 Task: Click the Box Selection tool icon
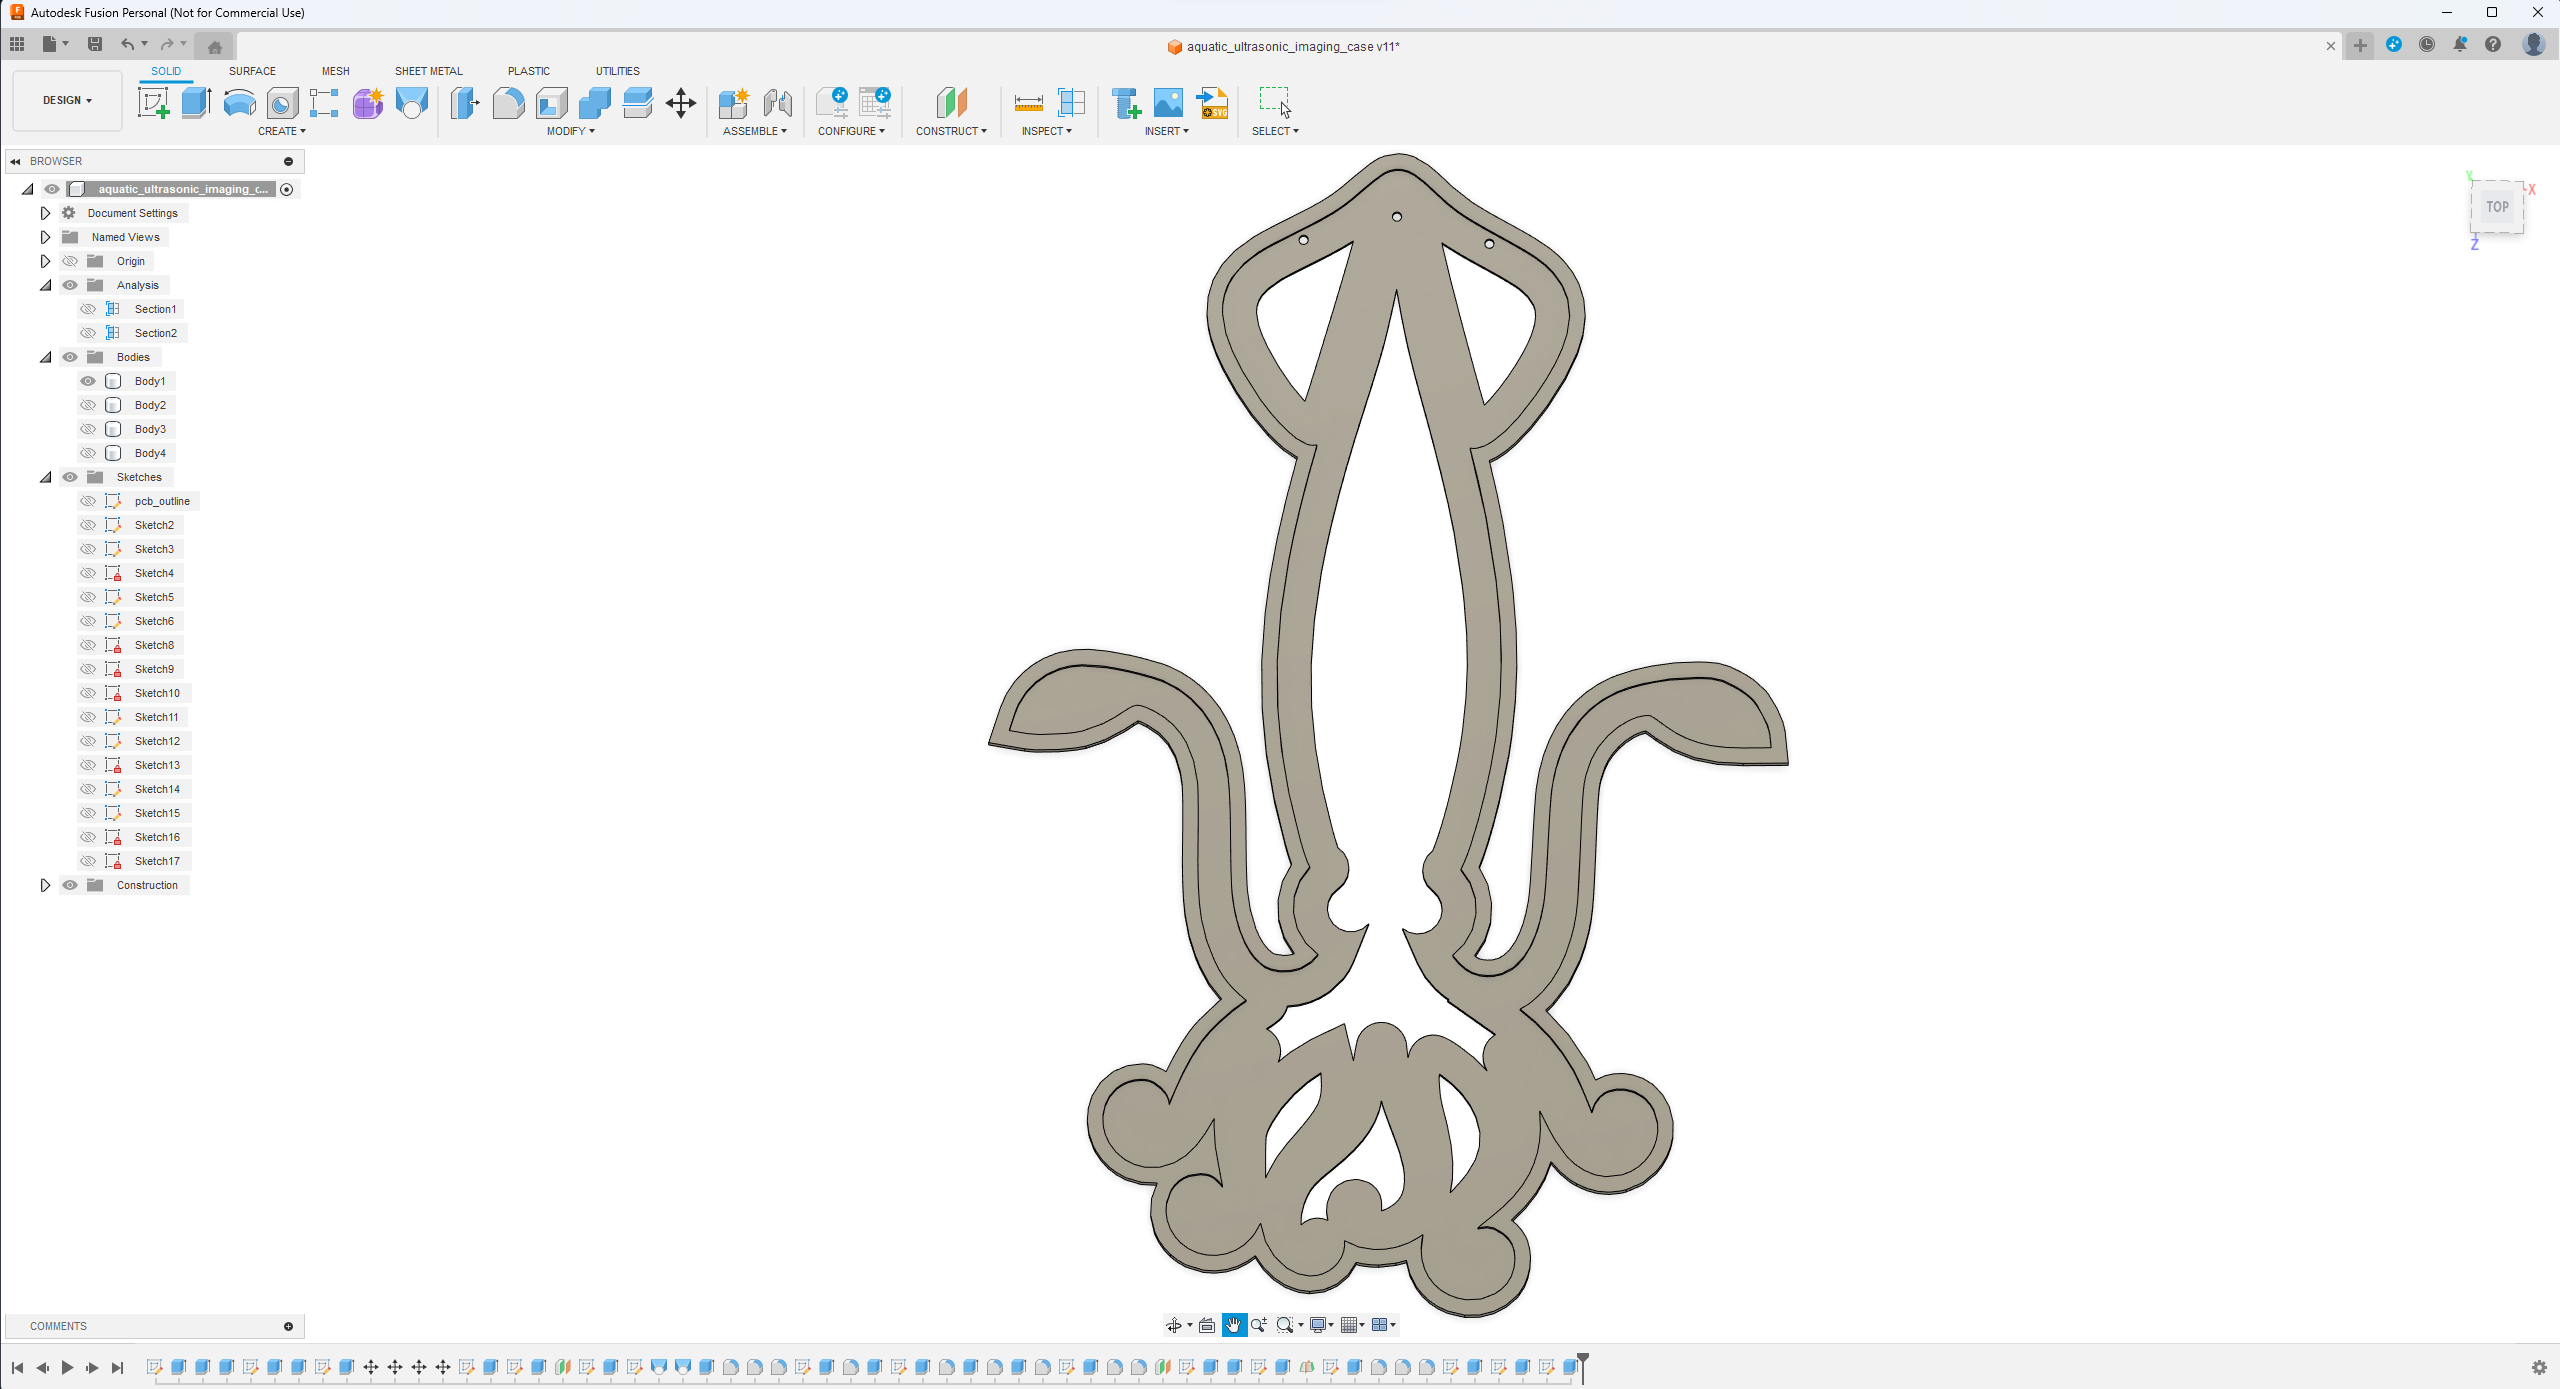1277,104
